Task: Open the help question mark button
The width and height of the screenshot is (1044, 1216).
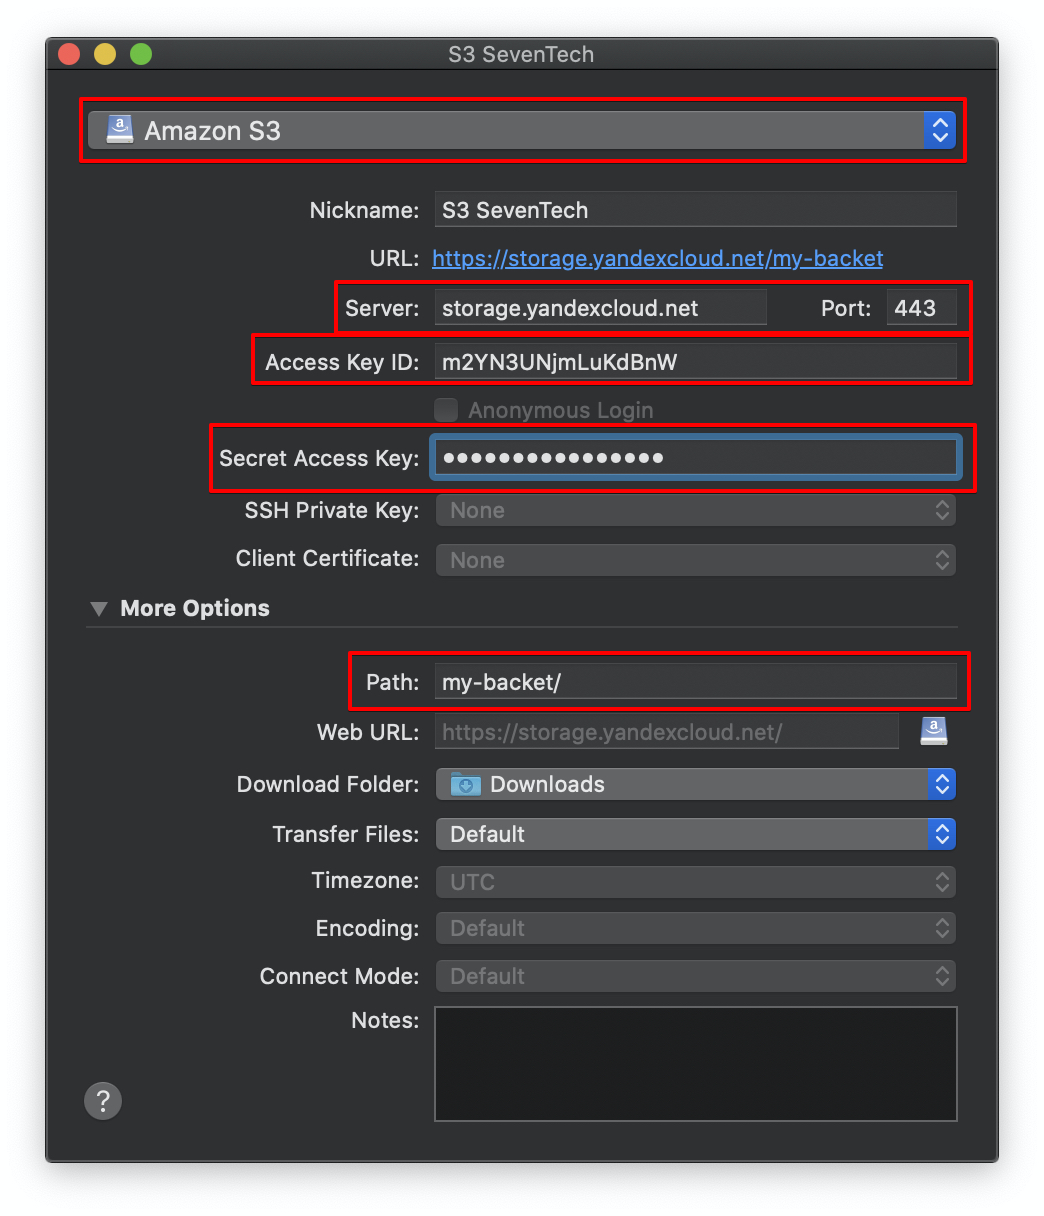Action: [103, 1101]
